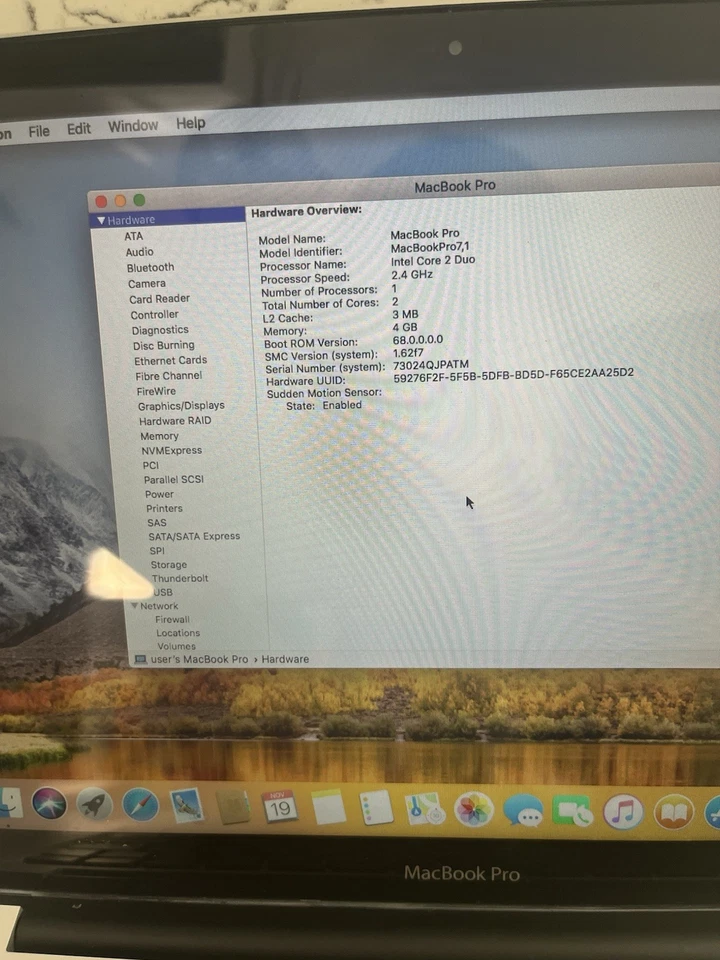Launch Safari from the Dock
Image resolution: width=720 pixels, height=960 pixels.
tap(140, 804)
